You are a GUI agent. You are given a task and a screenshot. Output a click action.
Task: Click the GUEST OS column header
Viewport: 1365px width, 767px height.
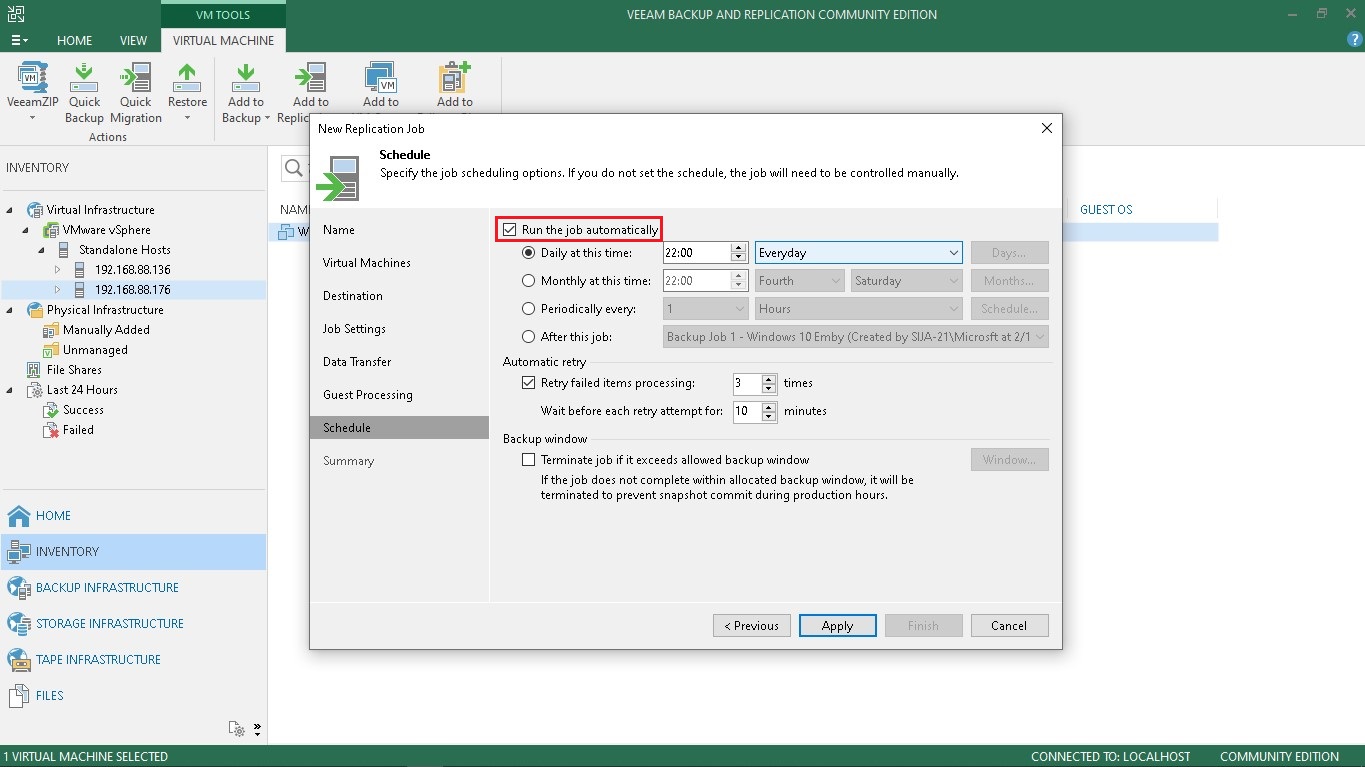(x=1106, y=209)
